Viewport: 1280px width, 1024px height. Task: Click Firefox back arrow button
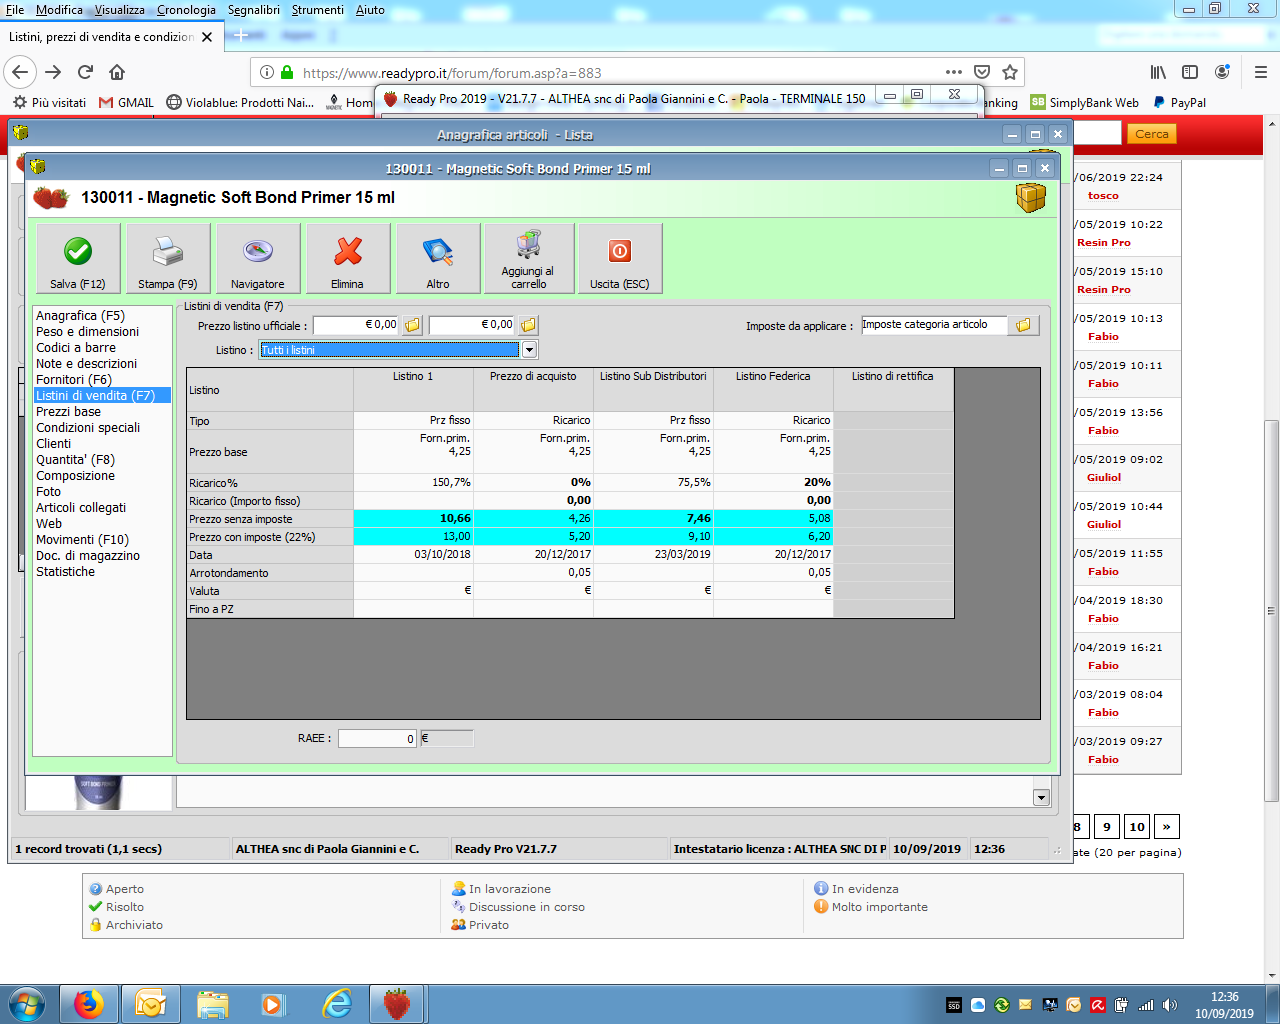tap(20, 72)
